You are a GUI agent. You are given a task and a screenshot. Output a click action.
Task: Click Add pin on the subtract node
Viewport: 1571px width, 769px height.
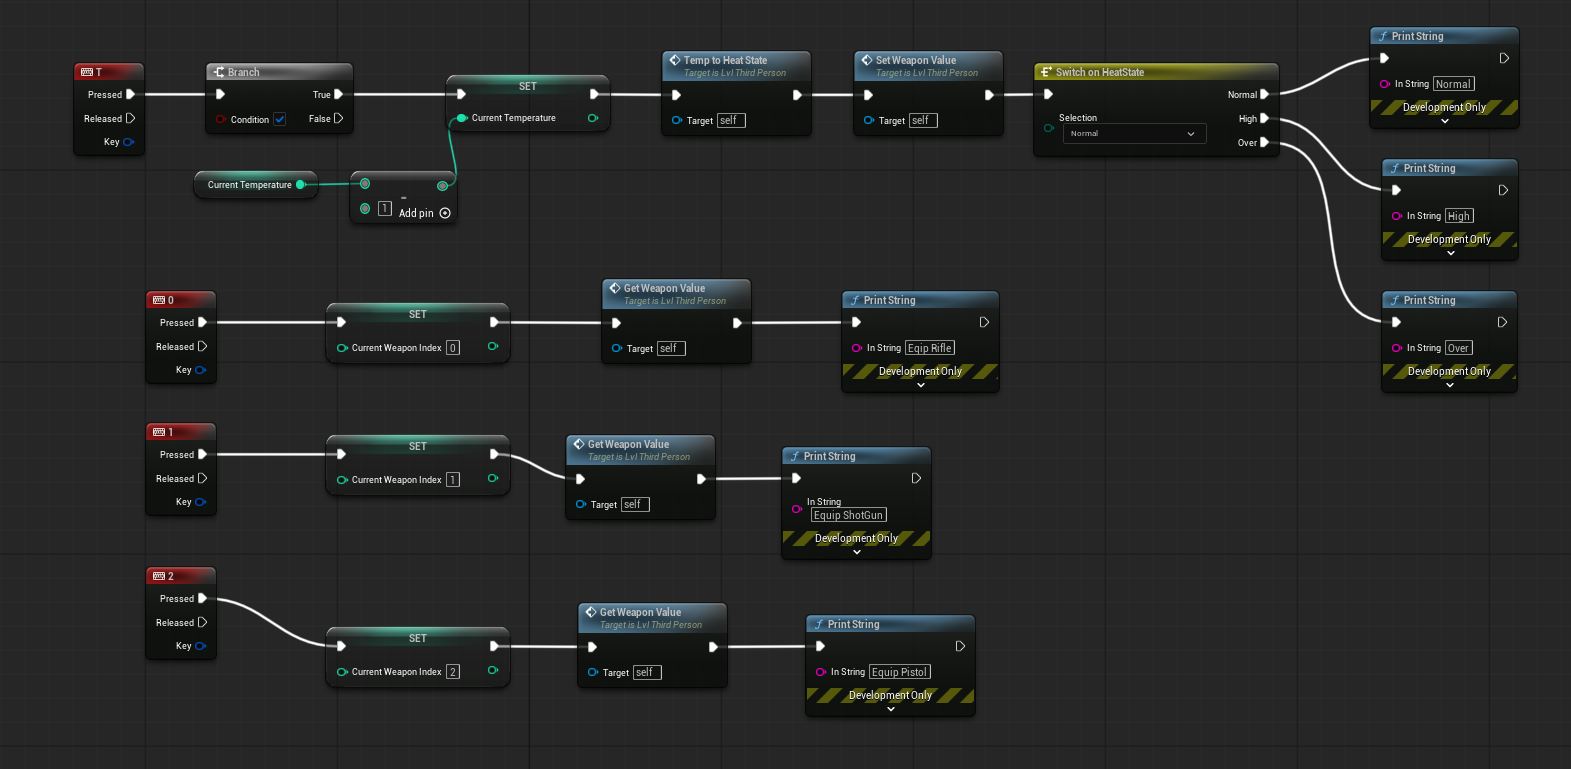coord(425,213)
